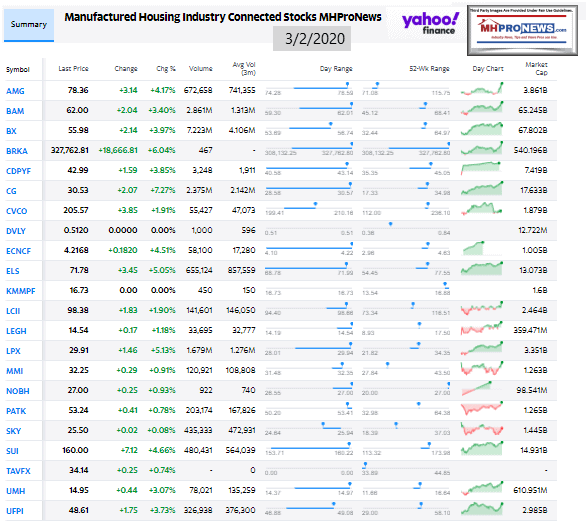Viewport: 588px width, 531px height.
Task: Open the UMH ticker symbol link
Action: 16,491
